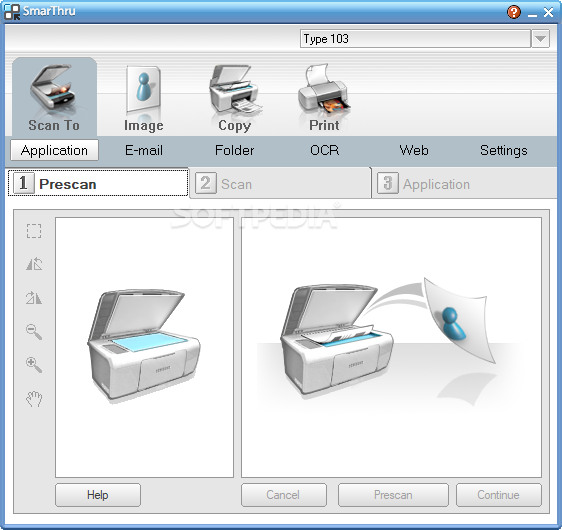Select step 1 Prescan

pyautogui.click(x=98, y=183)
